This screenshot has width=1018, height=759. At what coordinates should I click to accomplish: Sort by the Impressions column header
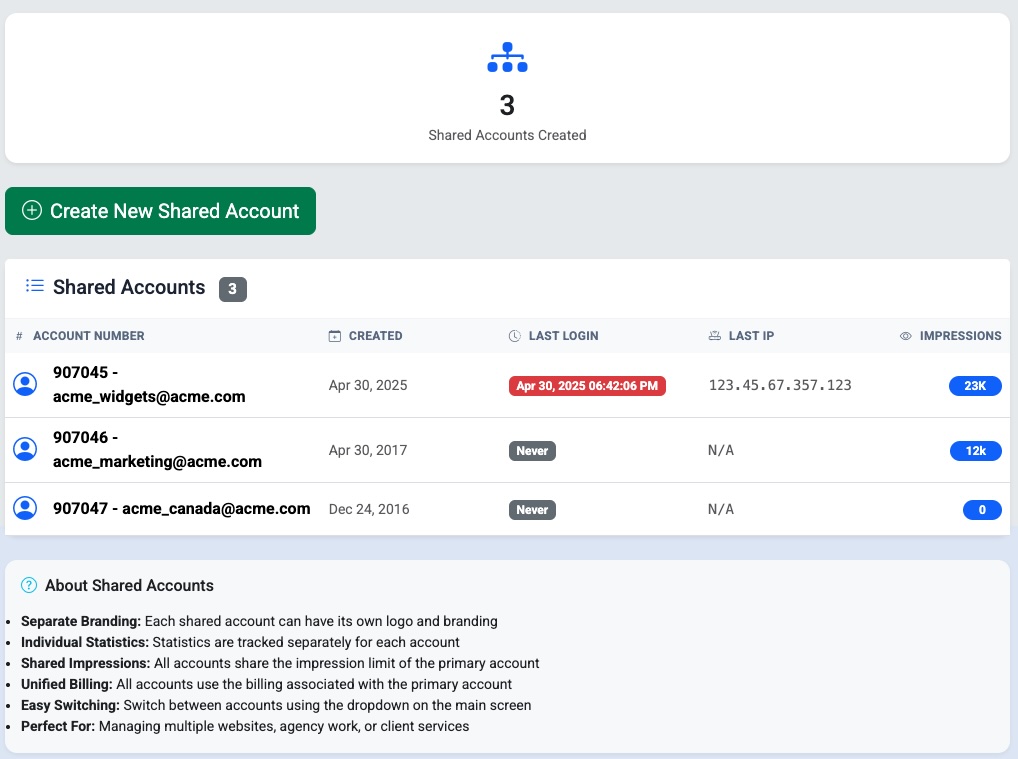tap(961, 335)
